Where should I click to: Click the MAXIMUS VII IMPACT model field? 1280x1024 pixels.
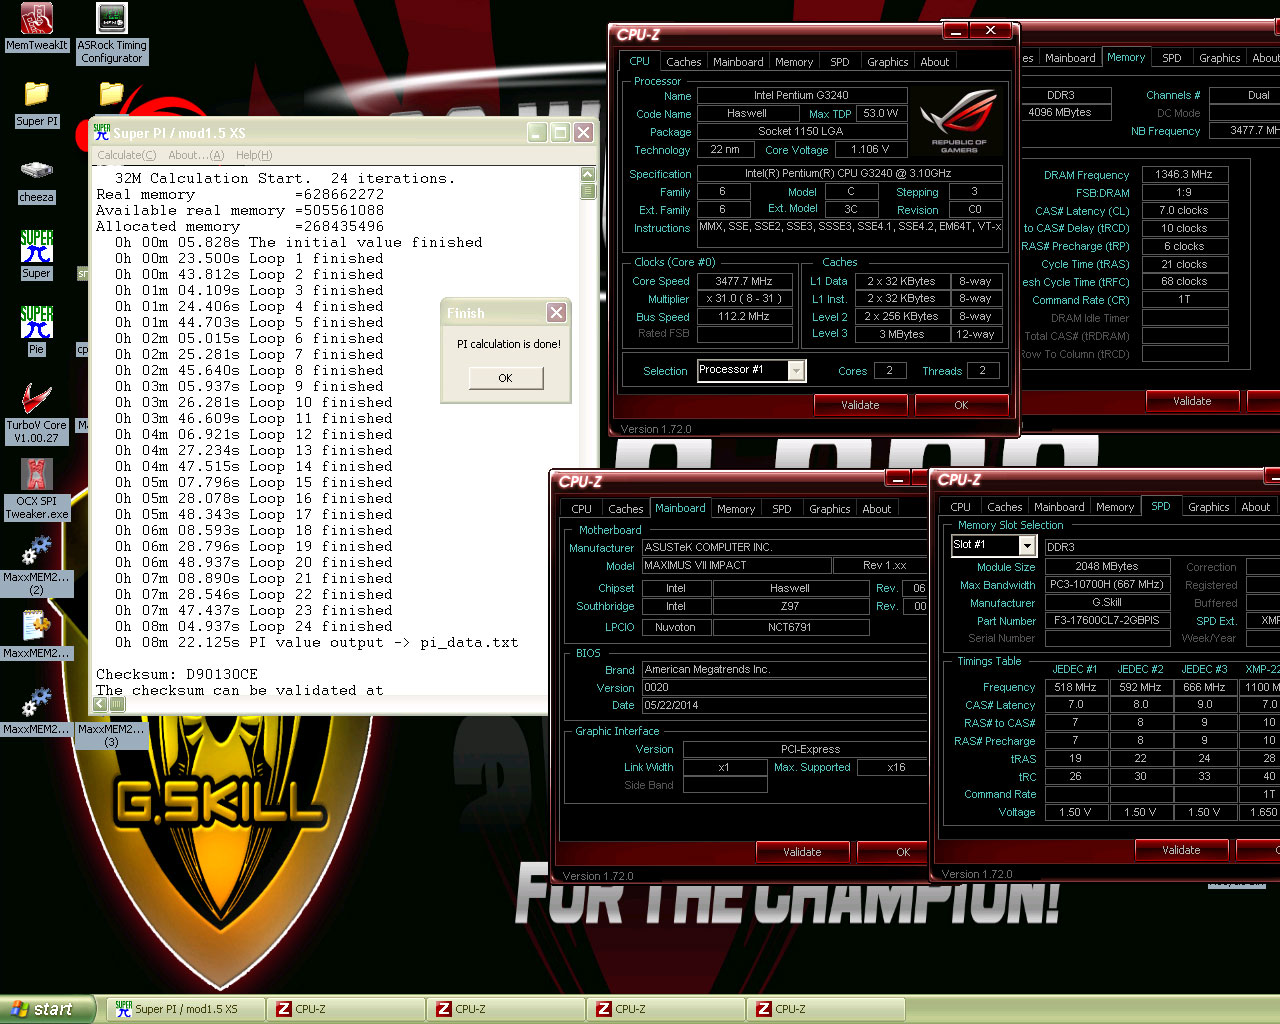736,565
